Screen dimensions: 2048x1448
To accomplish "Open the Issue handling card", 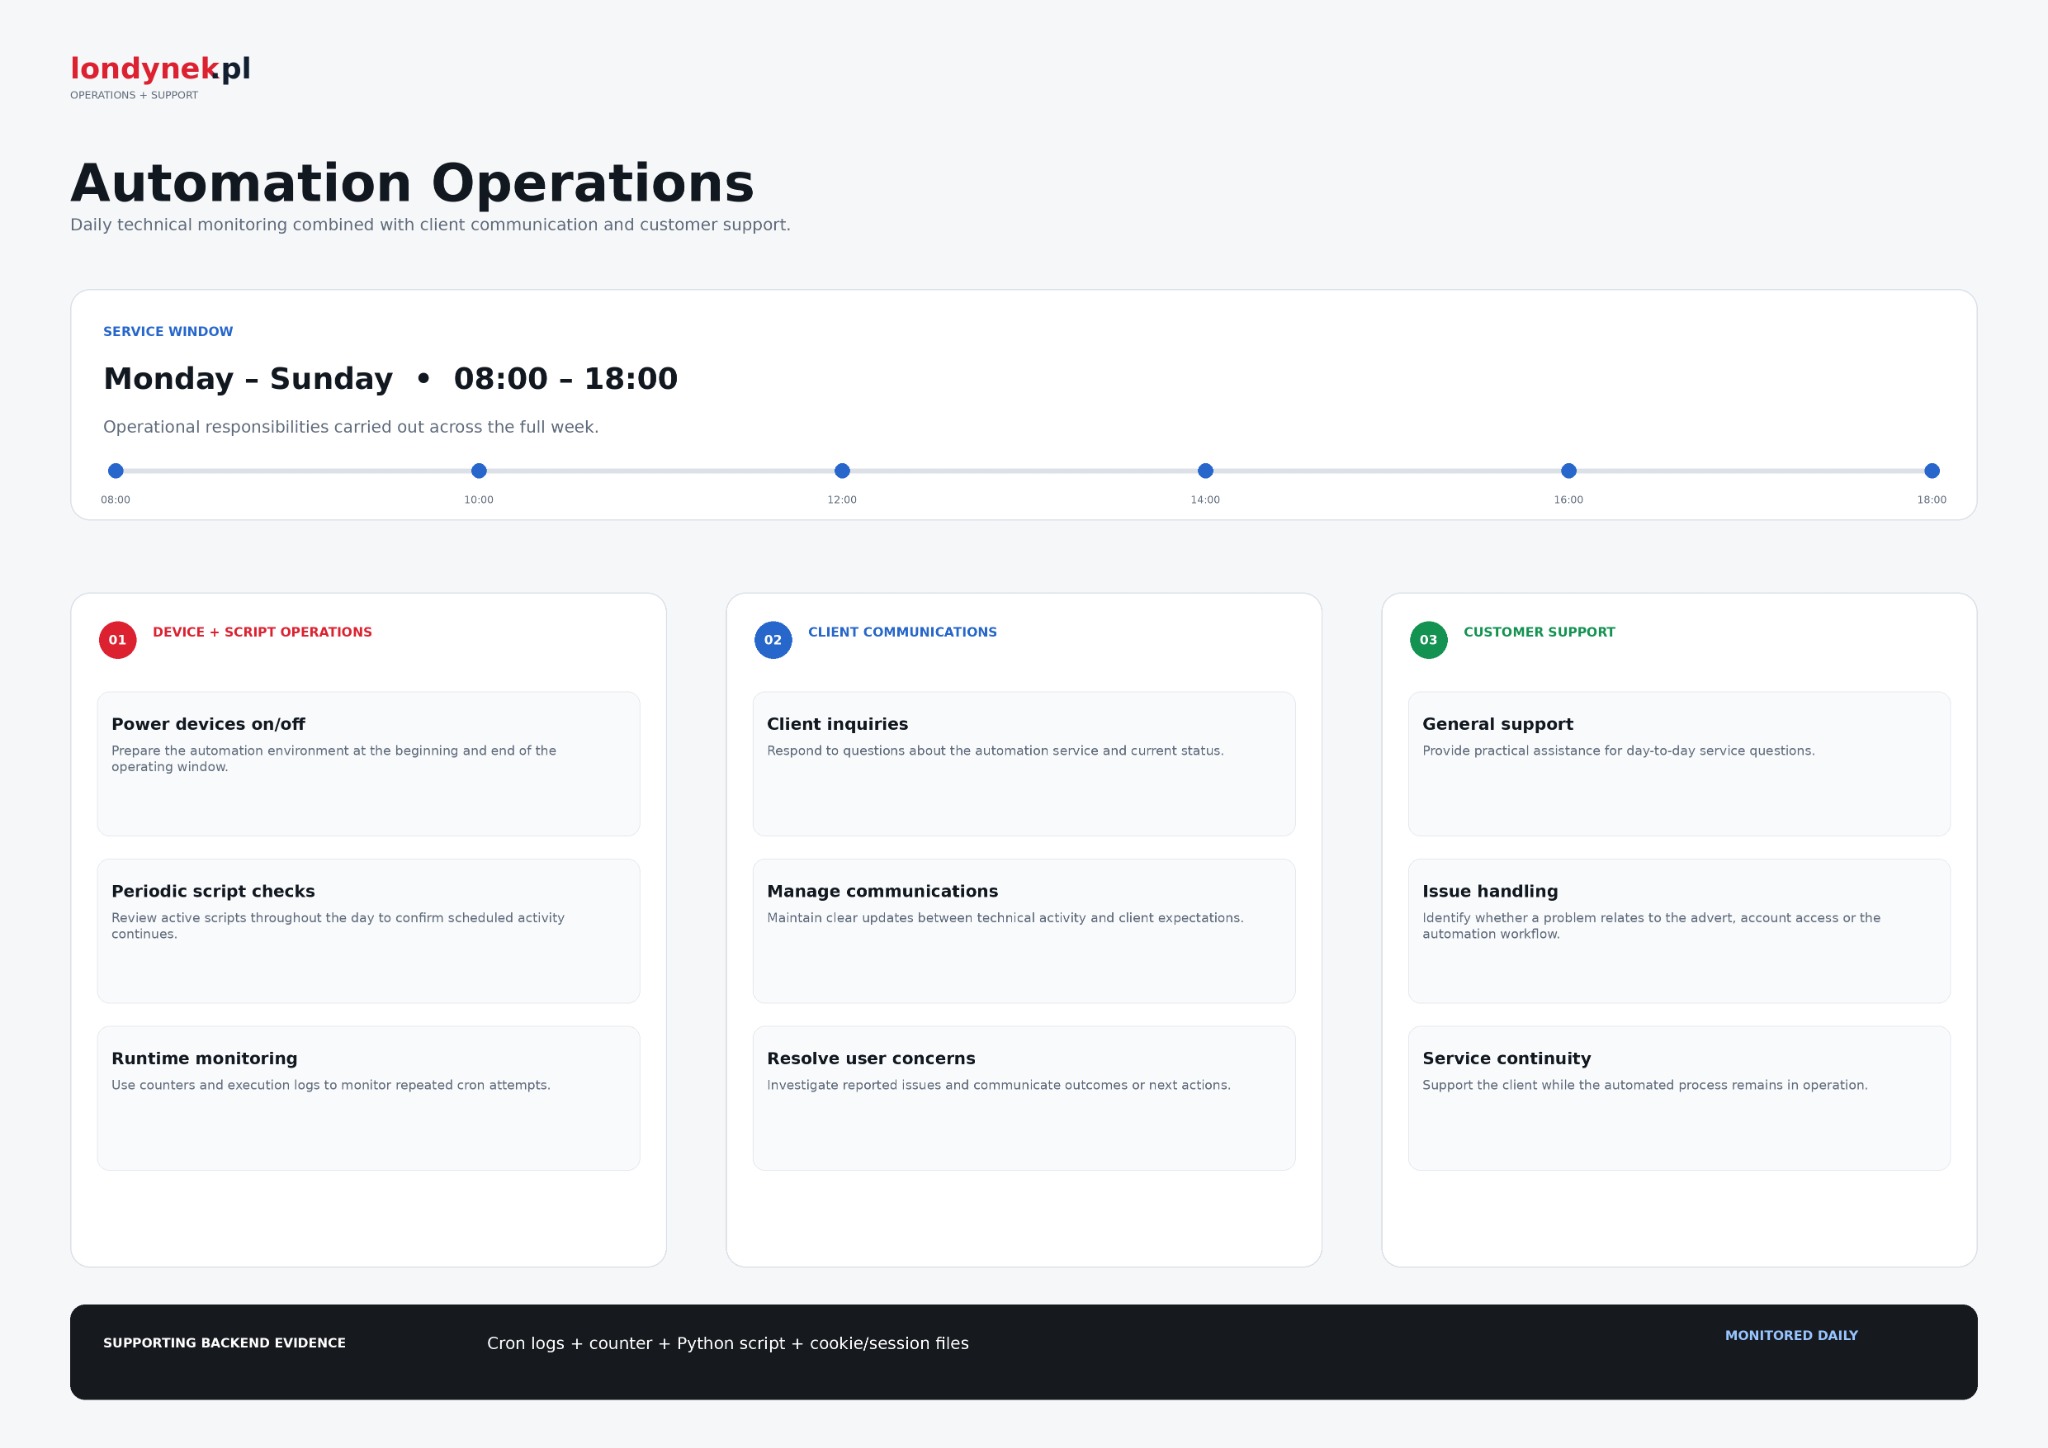I will tap(1679, 931).
